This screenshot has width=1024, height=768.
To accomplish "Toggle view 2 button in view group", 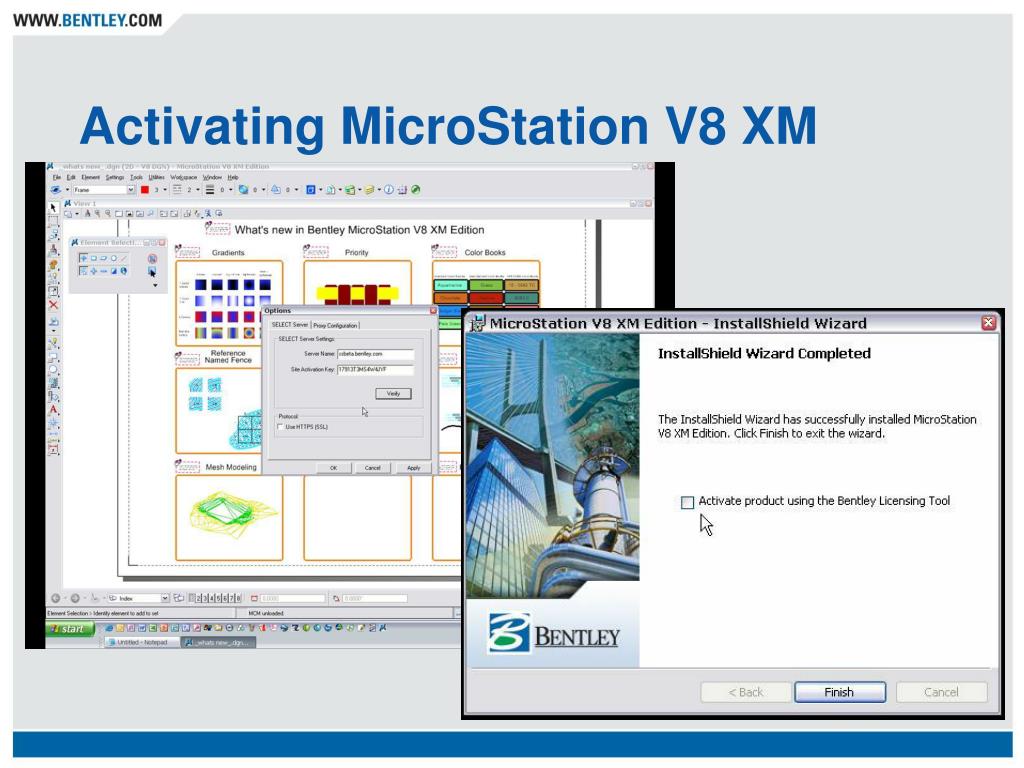I will [198, 598].
